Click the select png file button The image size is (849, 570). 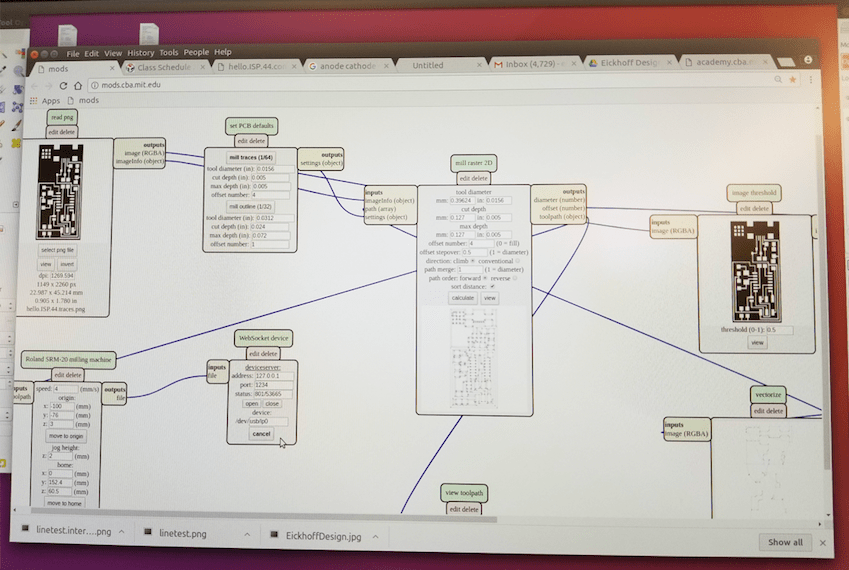[57, 250]
